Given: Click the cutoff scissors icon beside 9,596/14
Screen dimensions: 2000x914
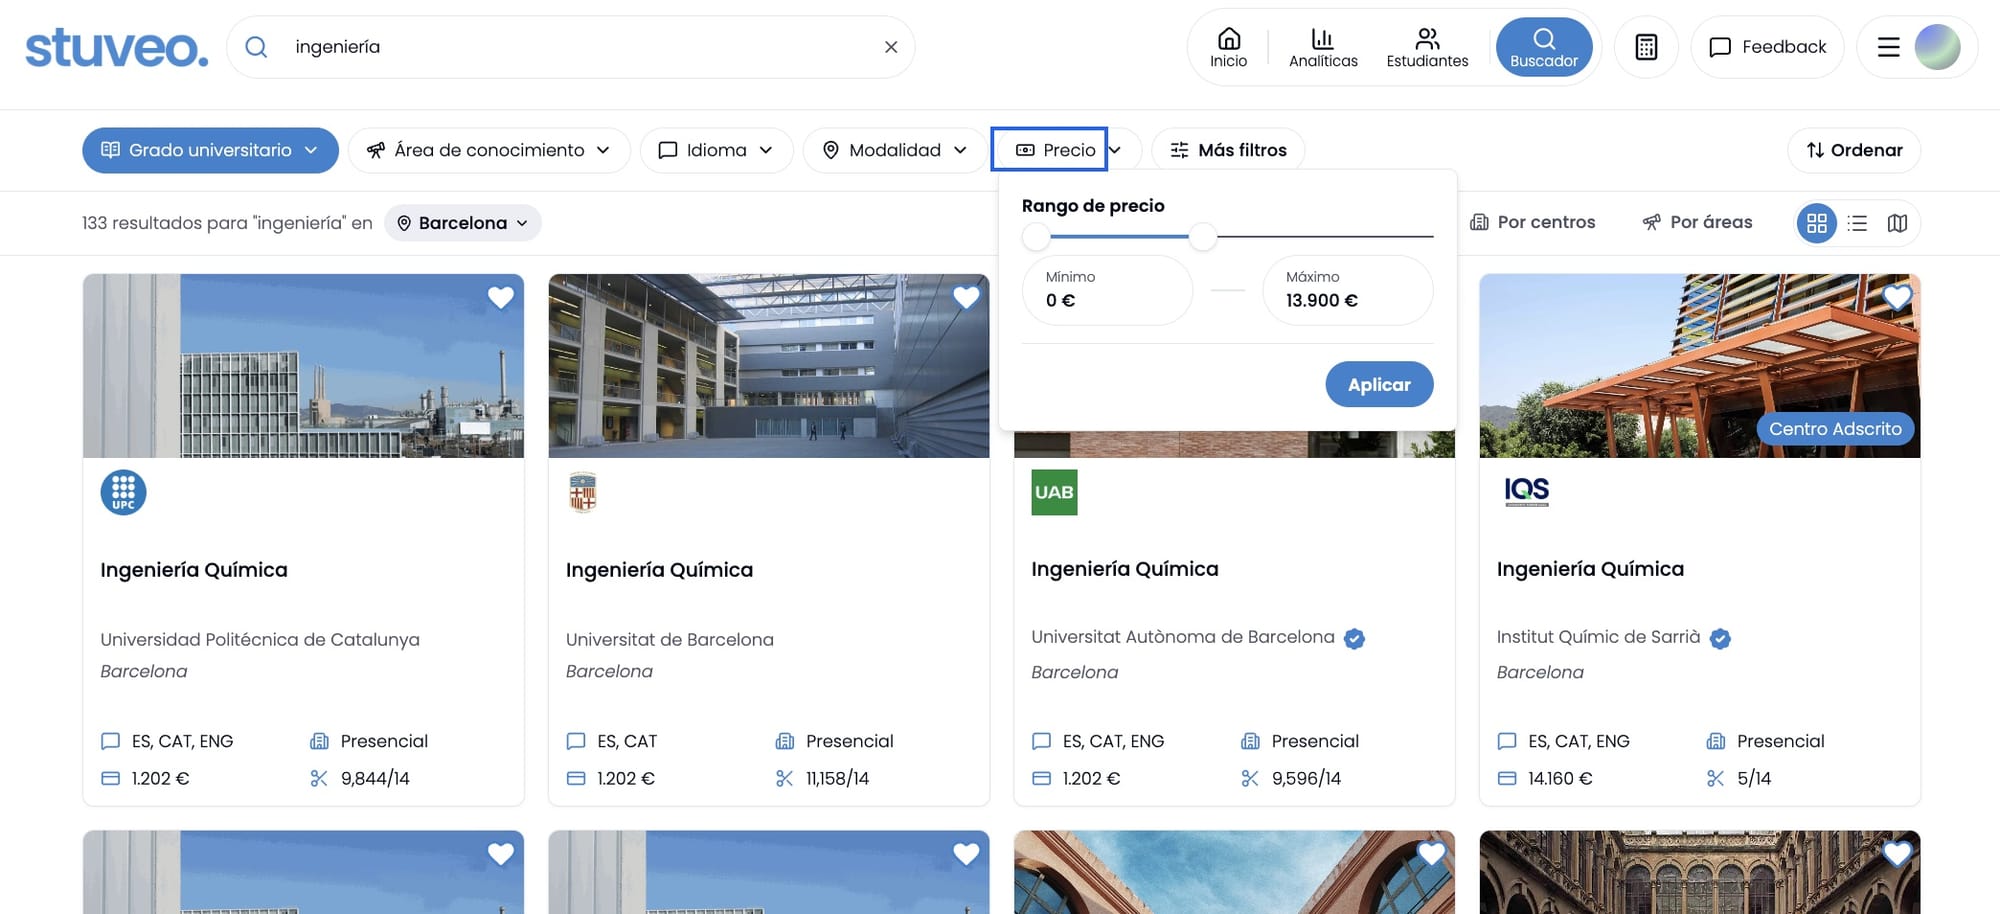Looking at the screenshot, I should pos(1250,778).
